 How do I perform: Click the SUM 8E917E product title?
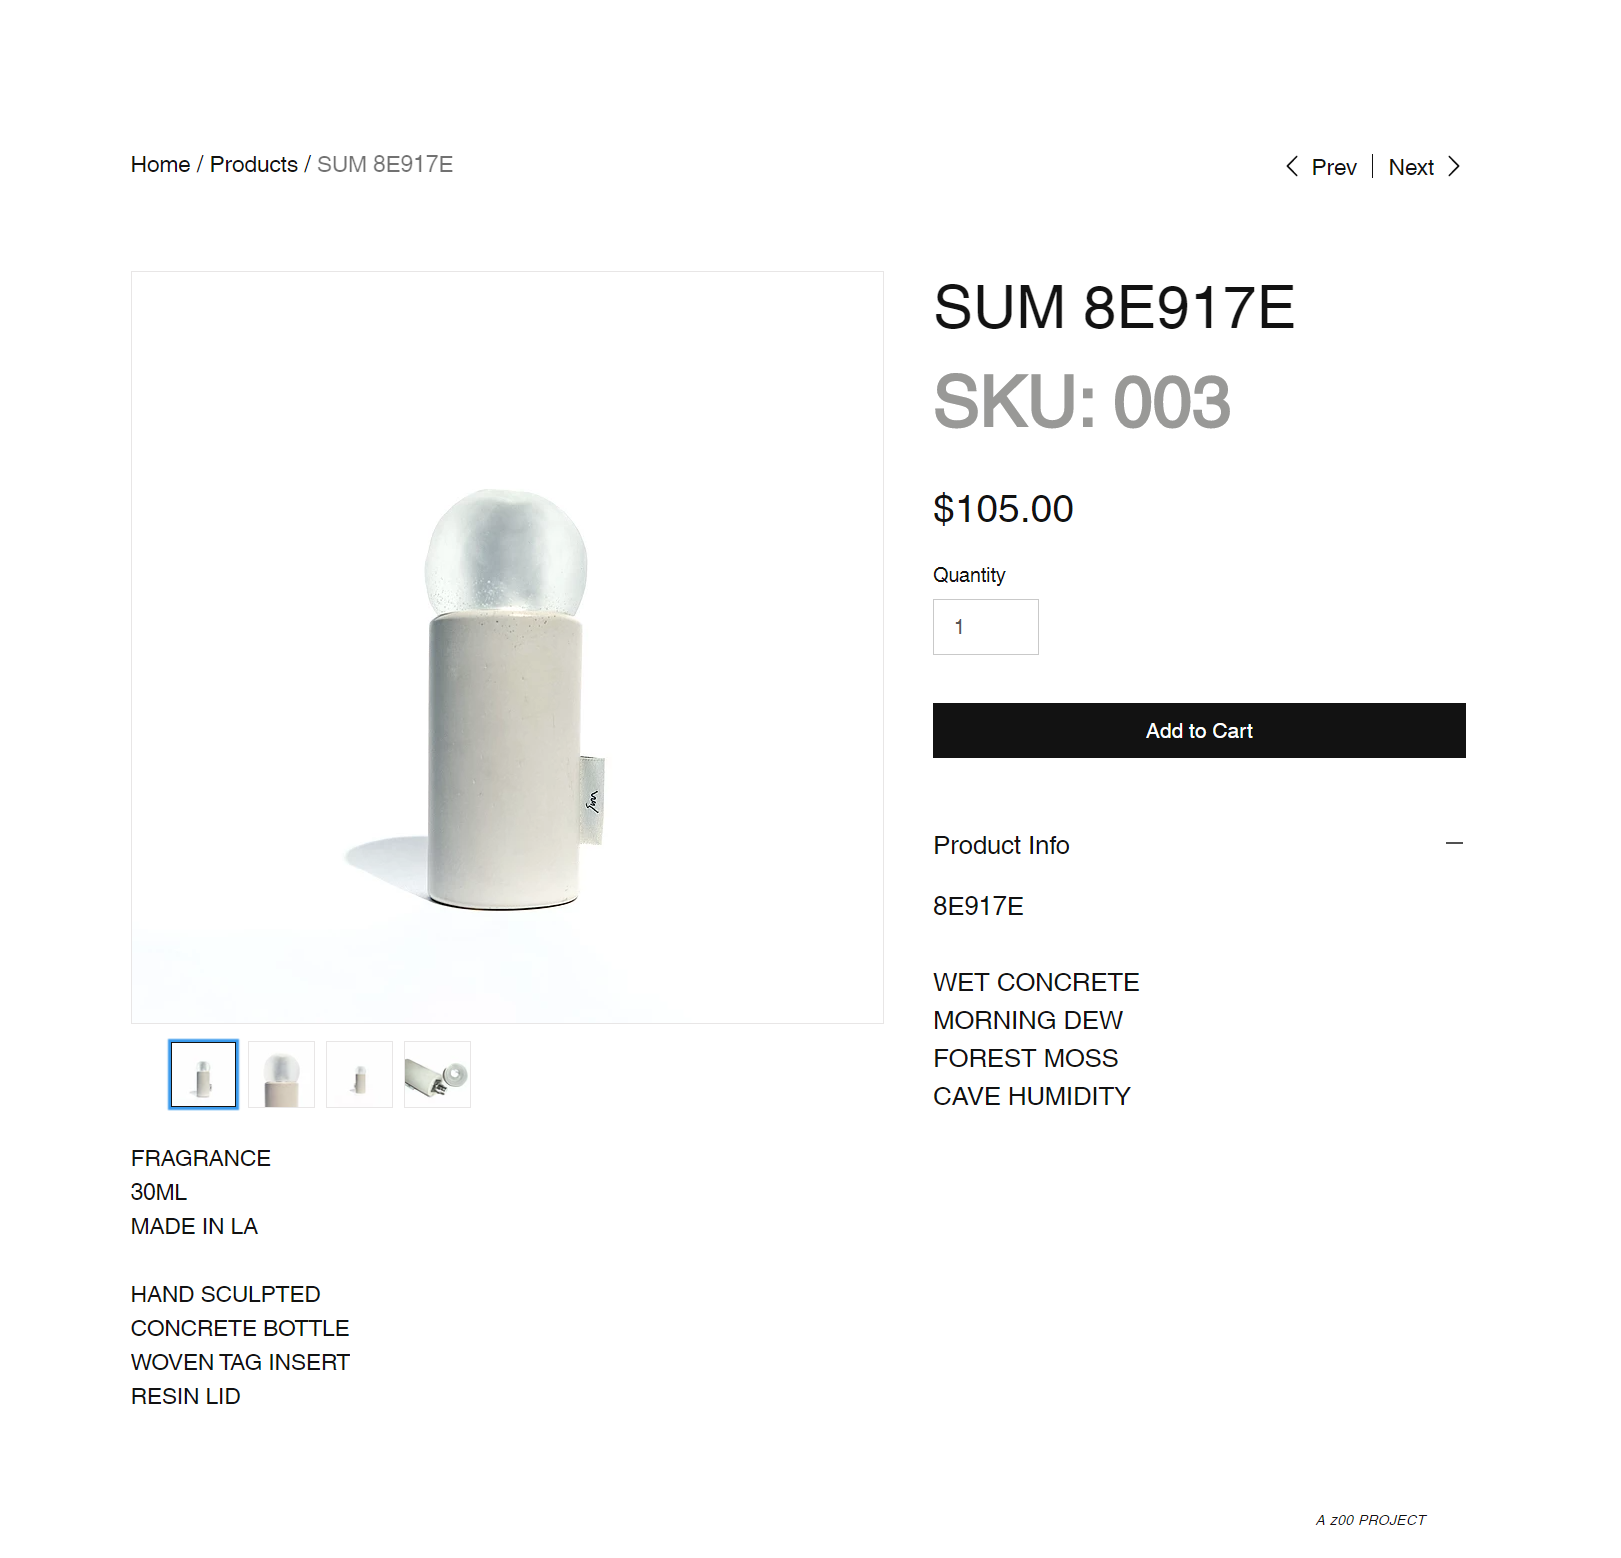(1114, 307)
